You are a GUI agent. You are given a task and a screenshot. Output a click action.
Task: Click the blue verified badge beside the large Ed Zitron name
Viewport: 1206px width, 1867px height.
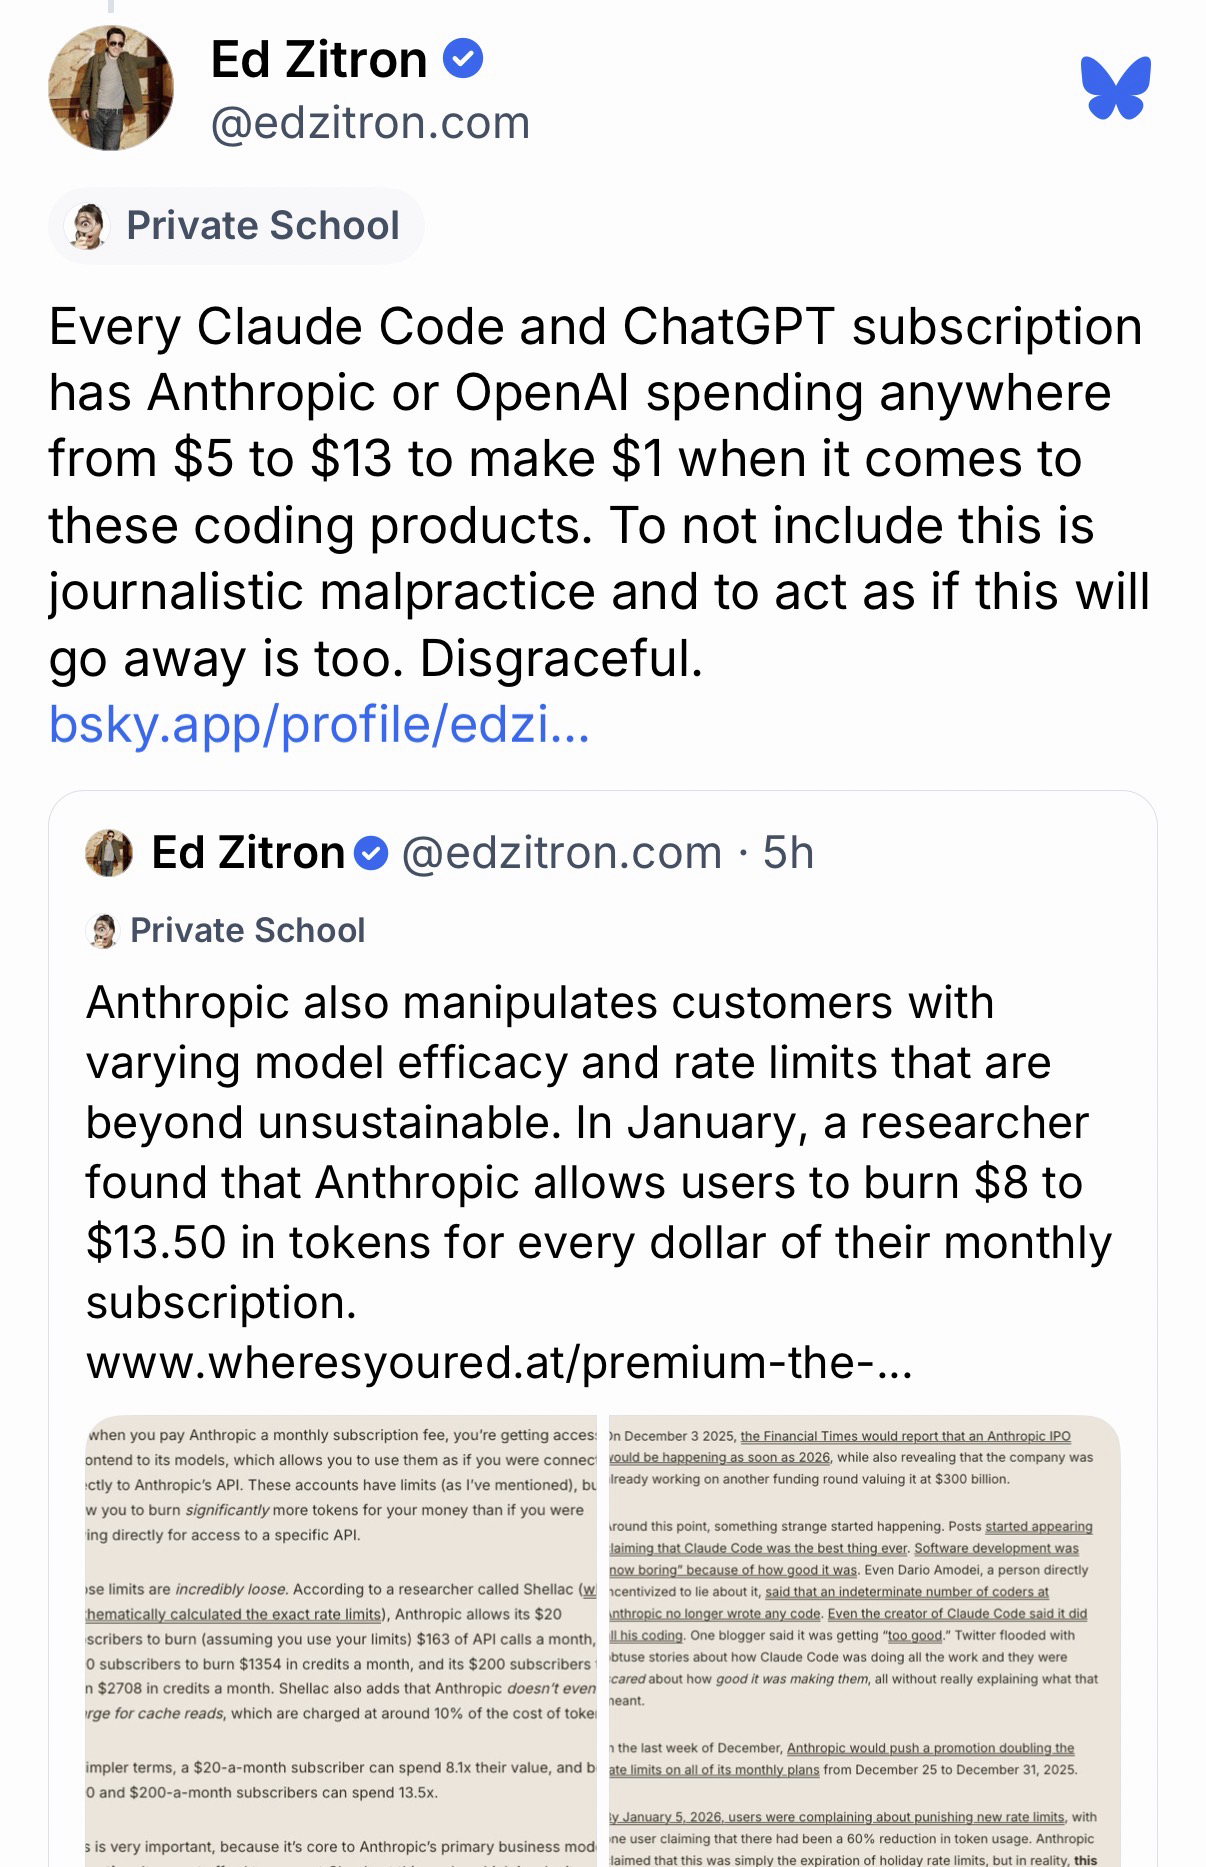[462, 59]
